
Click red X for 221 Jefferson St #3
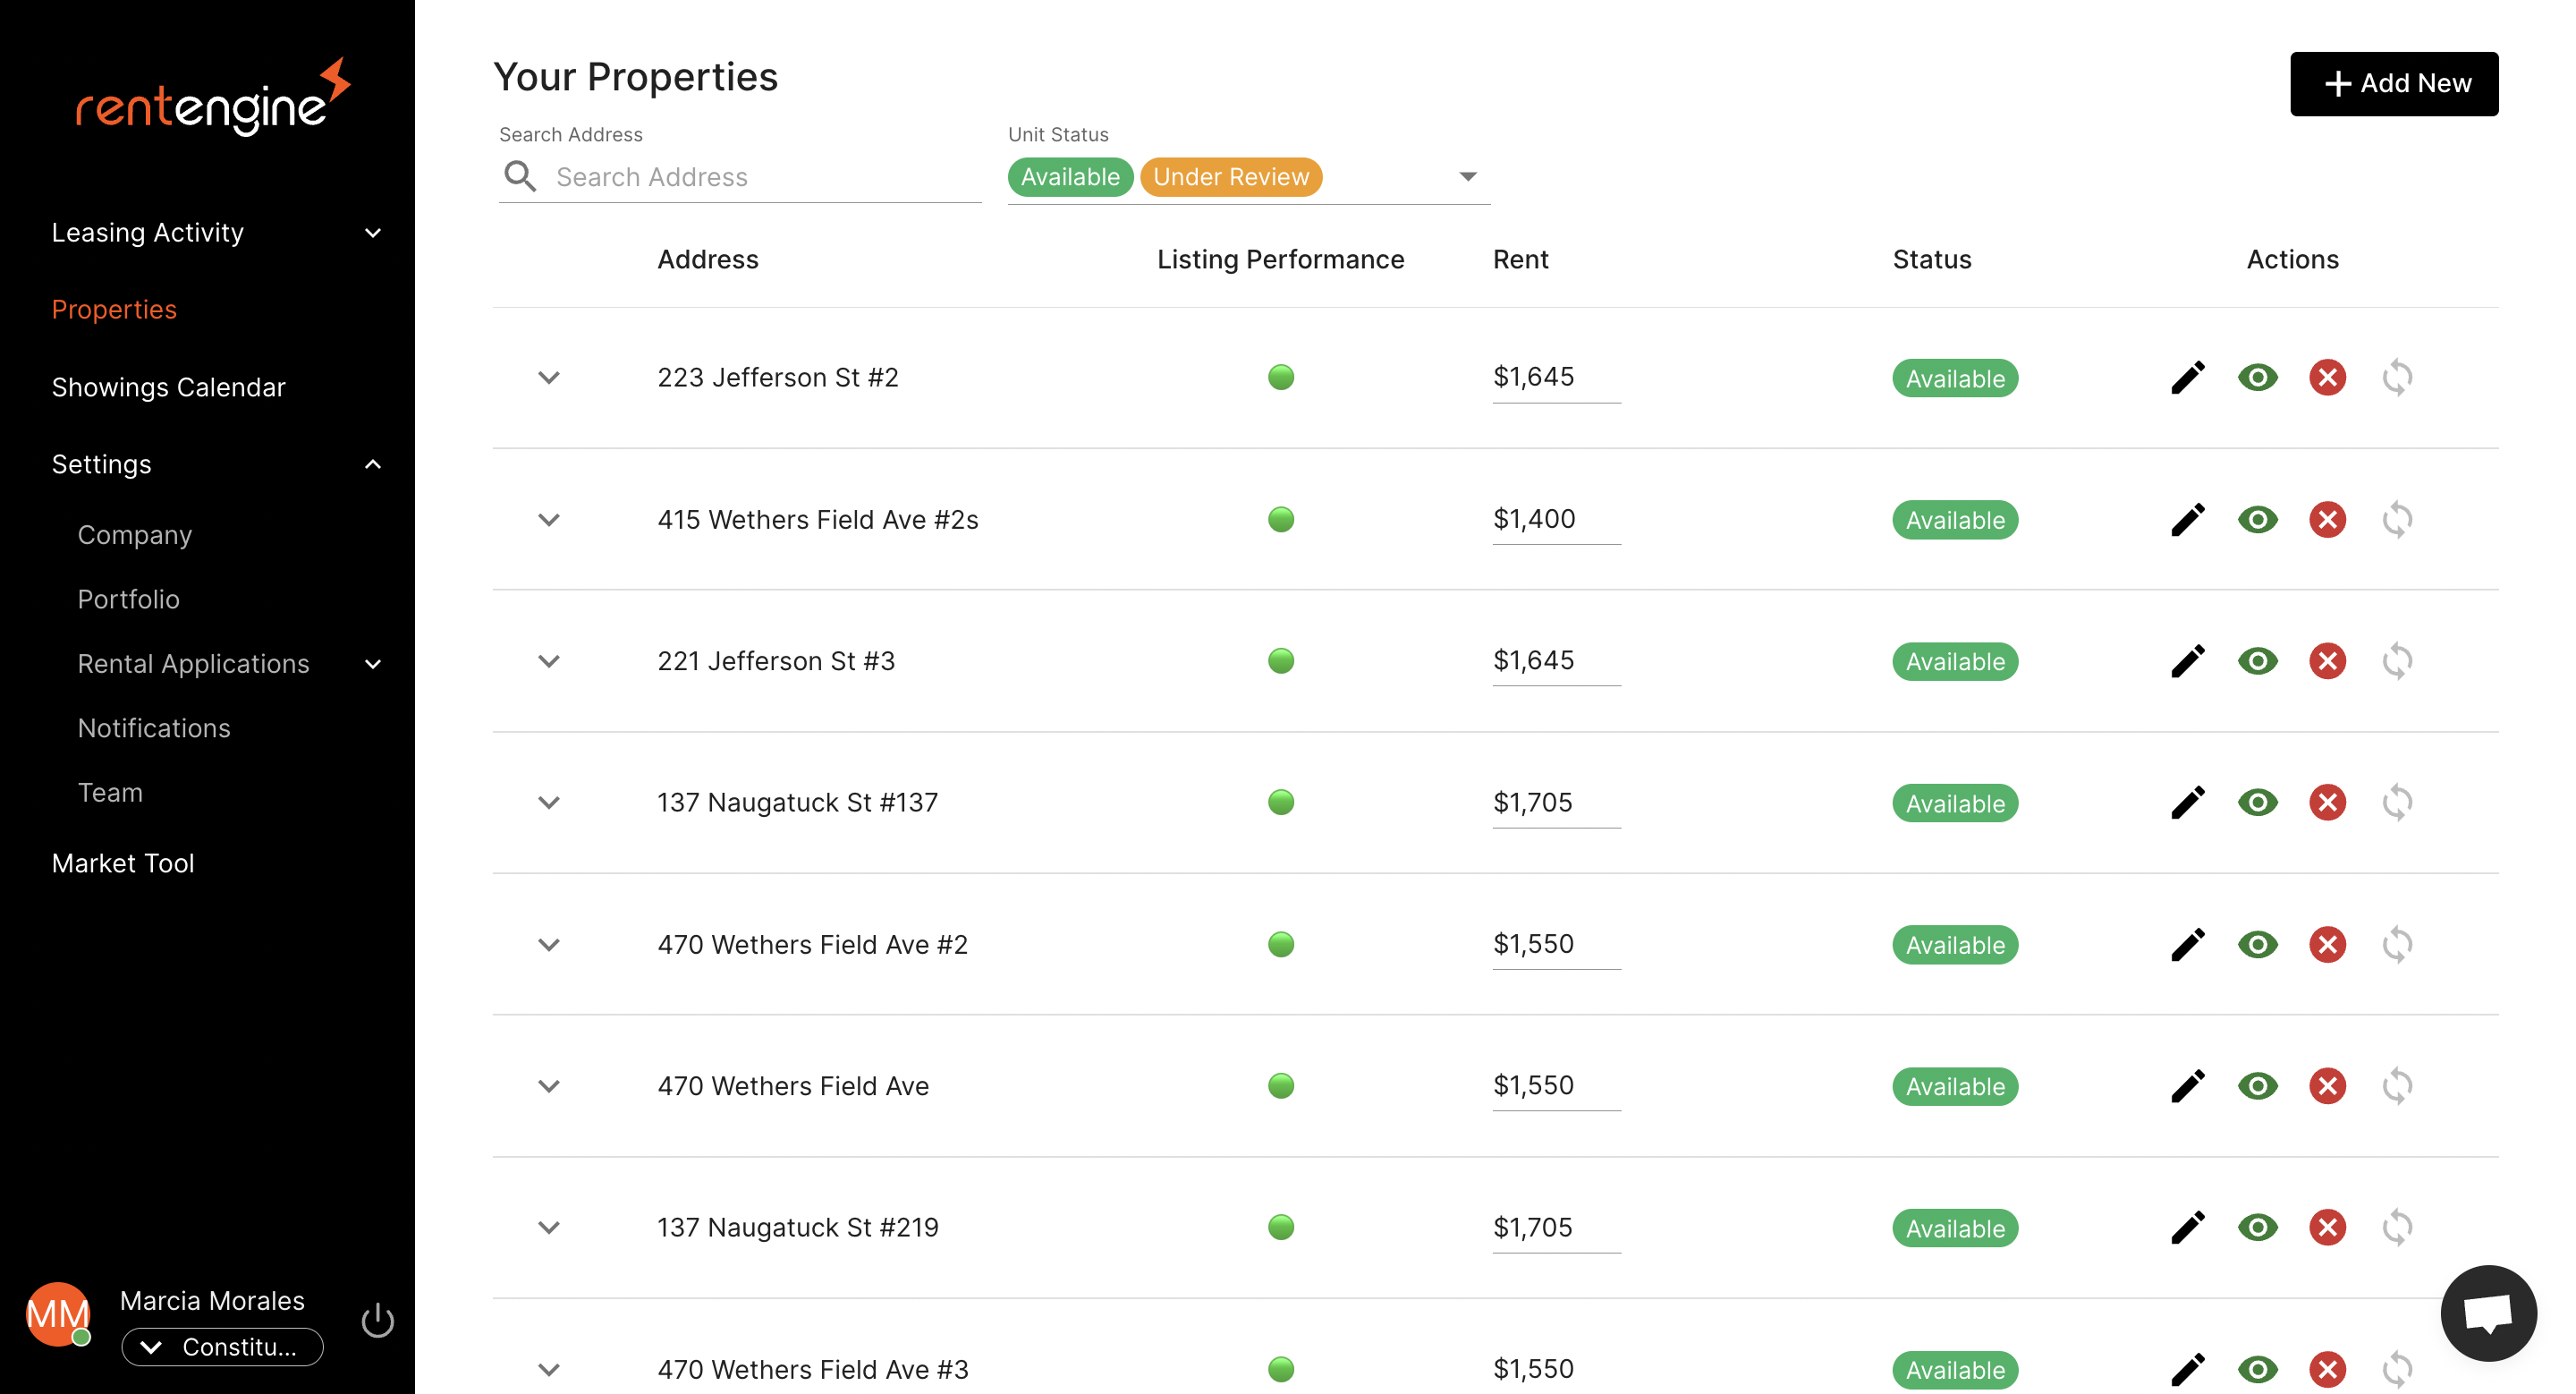2327,661
